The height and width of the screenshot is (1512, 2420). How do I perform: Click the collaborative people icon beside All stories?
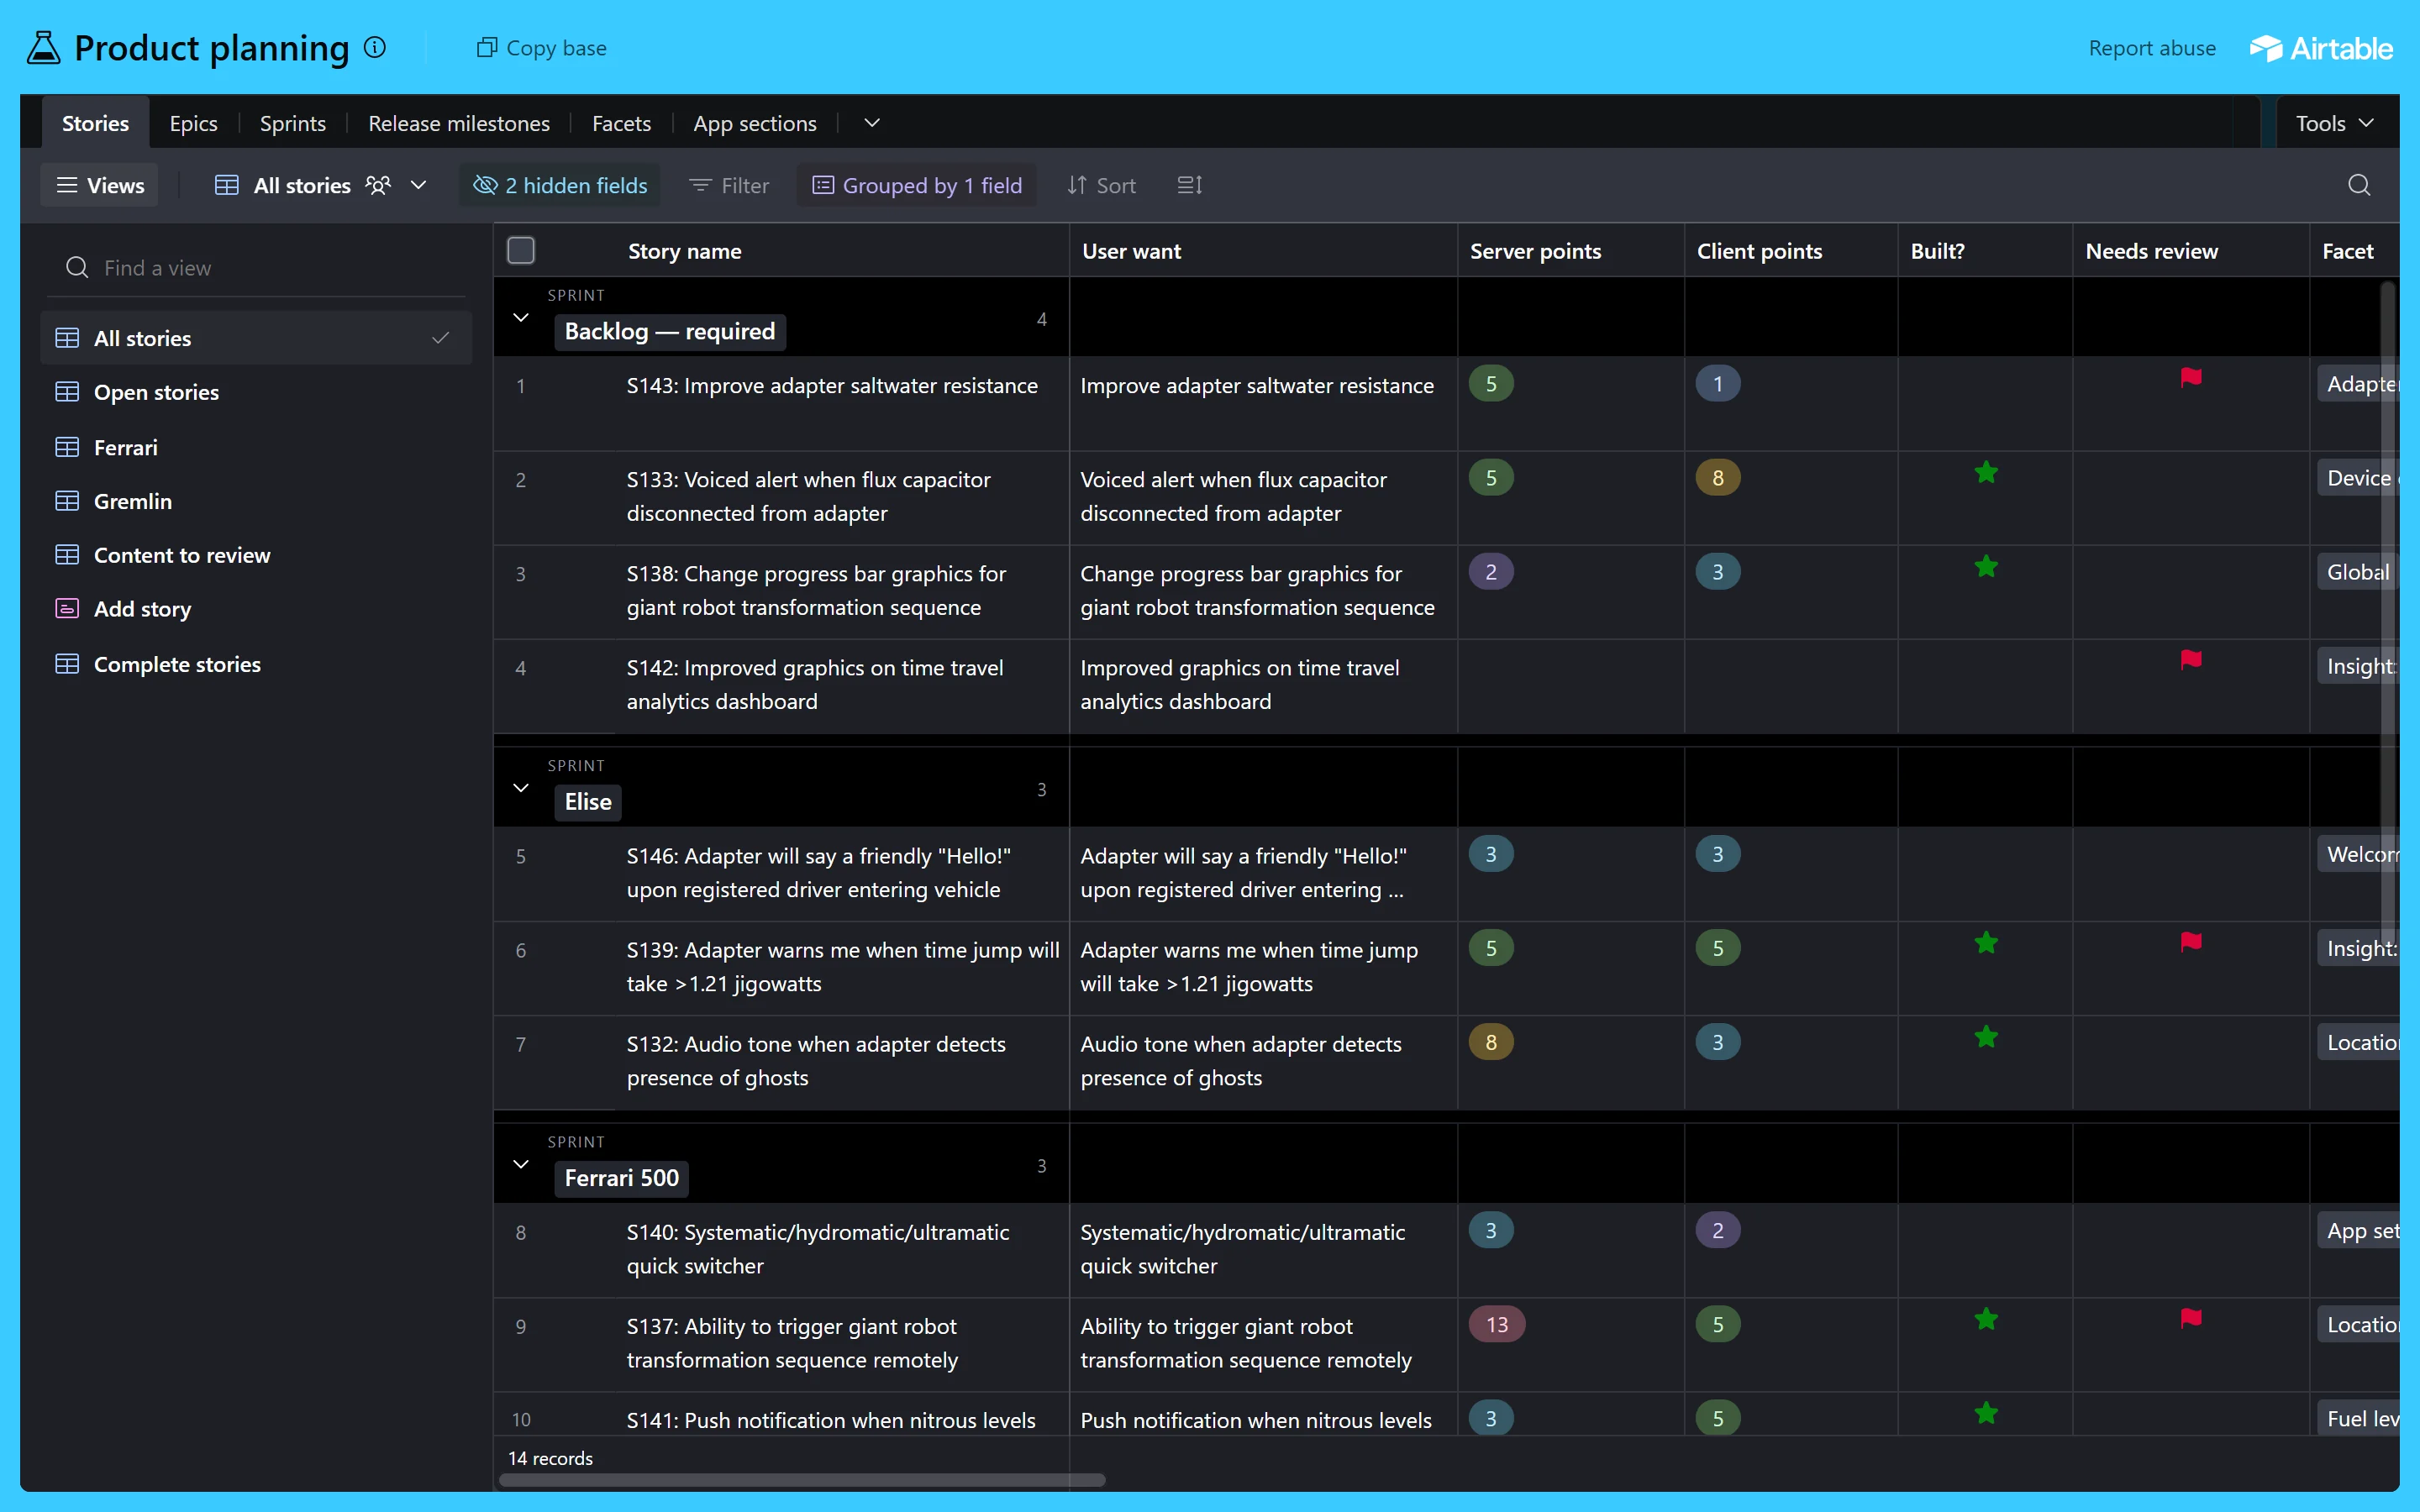pos(378,185)
